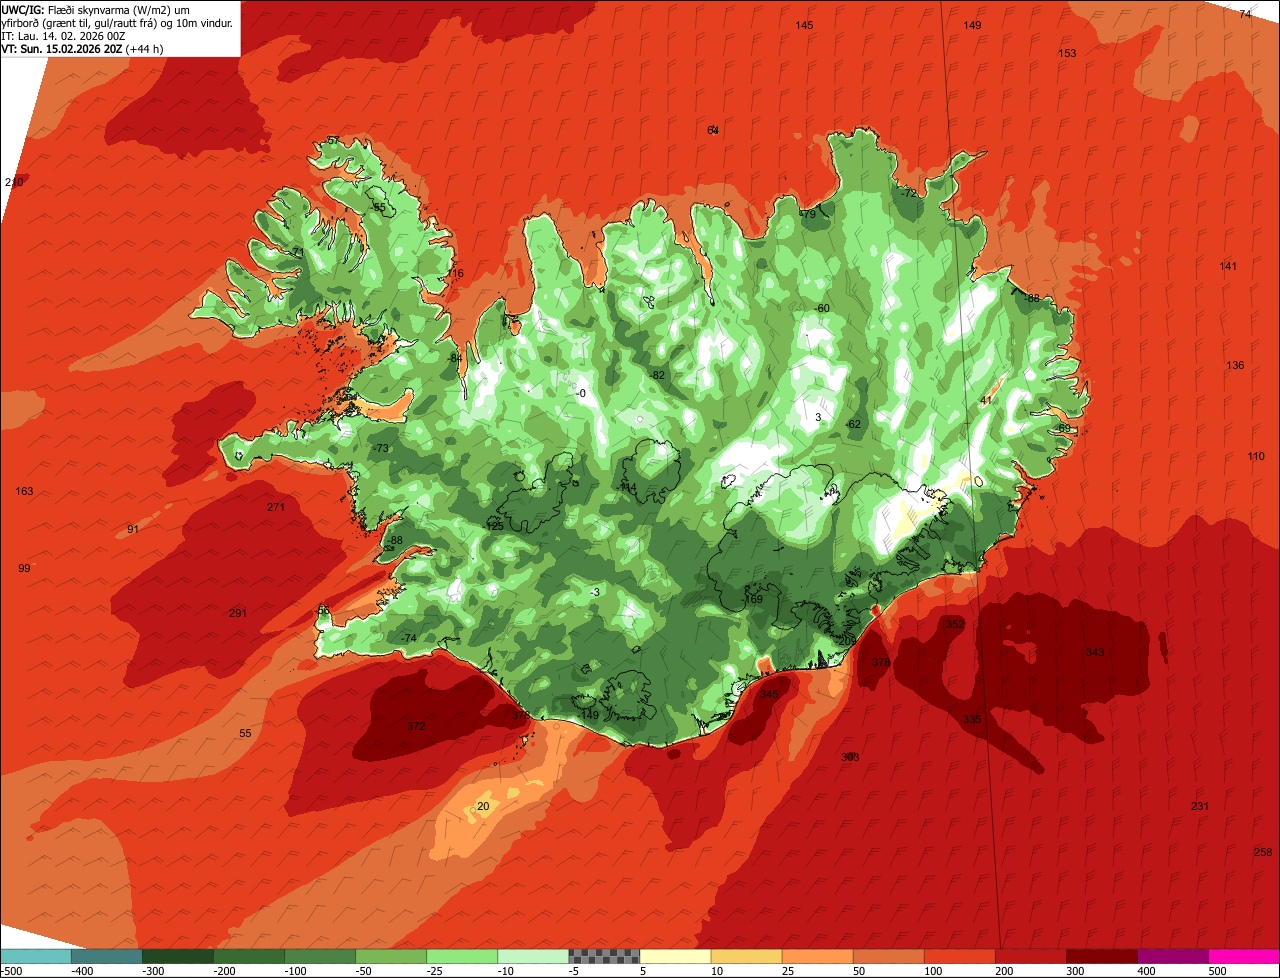
Task: Click the dark maroon legend swatch between 300 and 400
Action: (x=1102, y=956)
